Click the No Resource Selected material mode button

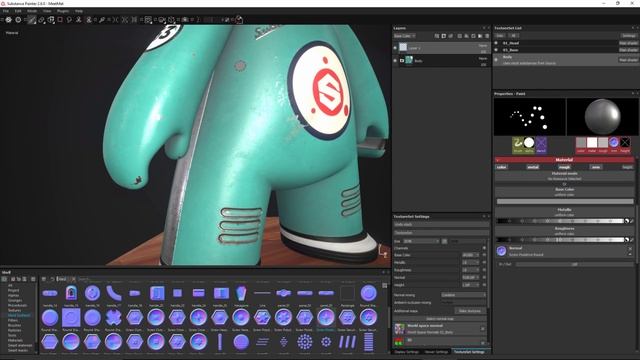pyautogui.click(x=565, y=176)
